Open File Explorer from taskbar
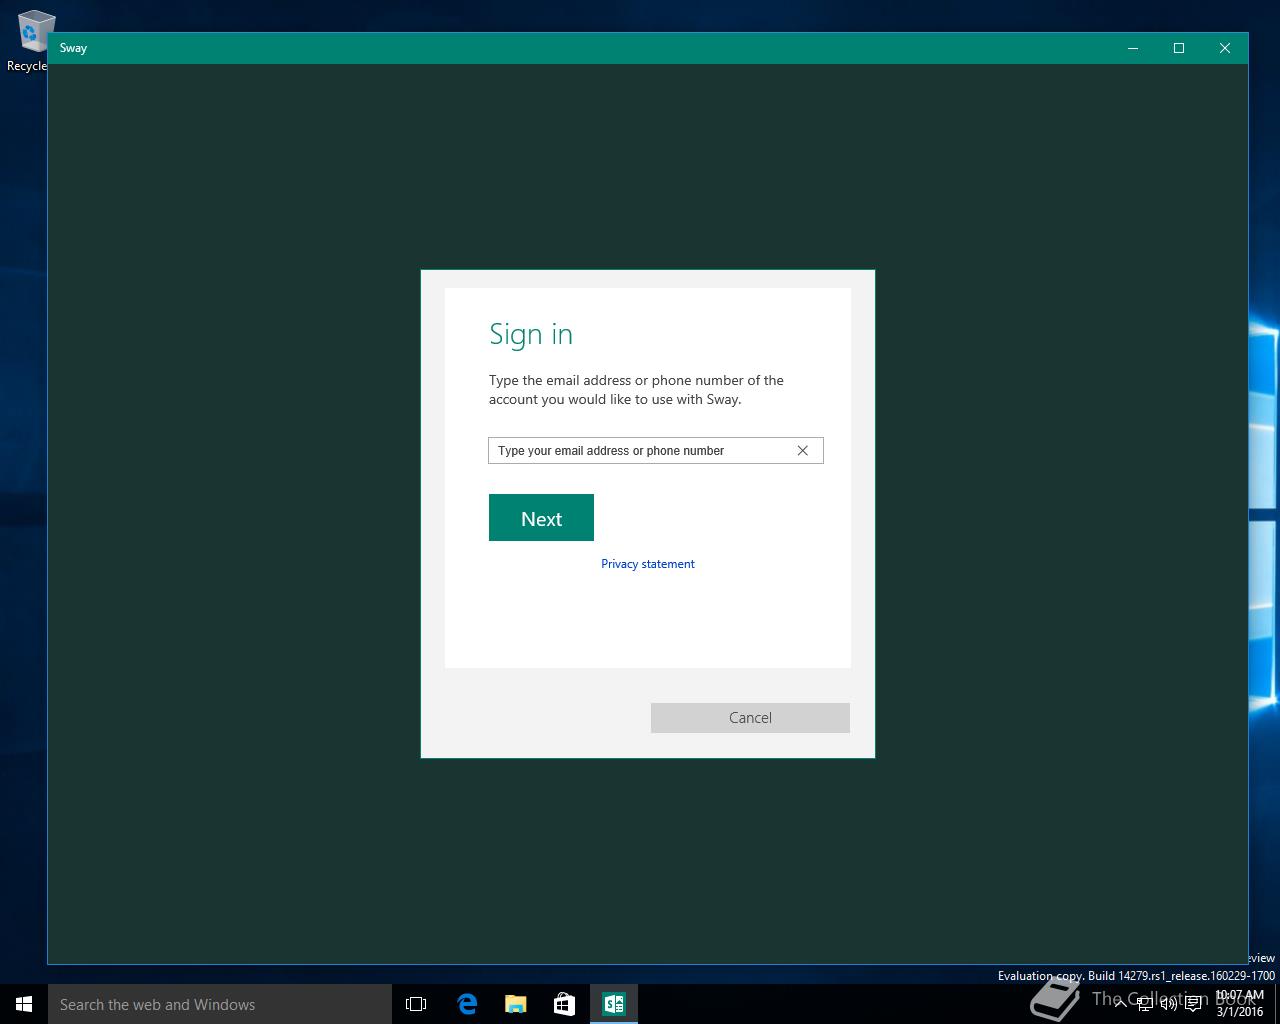This screenshot has height=1024, width=1280. pos(516,1004)
